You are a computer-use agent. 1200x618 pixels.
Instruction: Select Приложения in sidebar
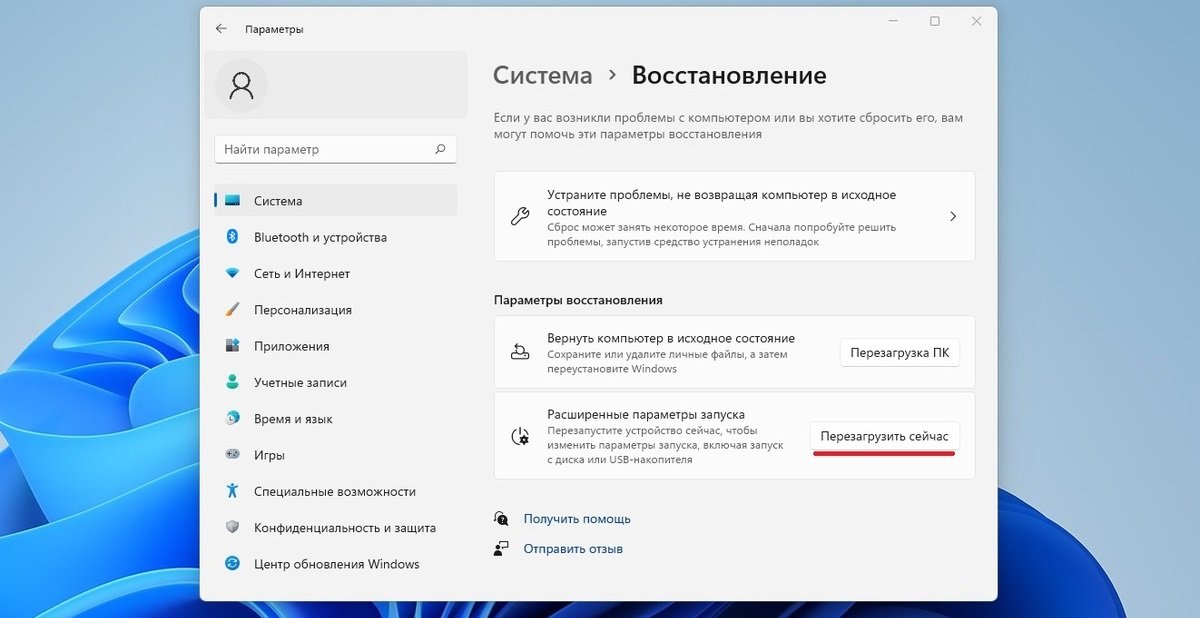coord(335,346)
